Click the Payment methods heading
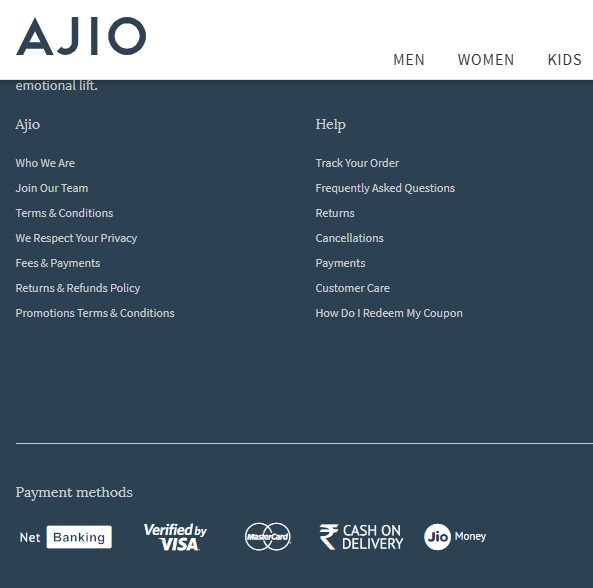 [x=74, y=492]
